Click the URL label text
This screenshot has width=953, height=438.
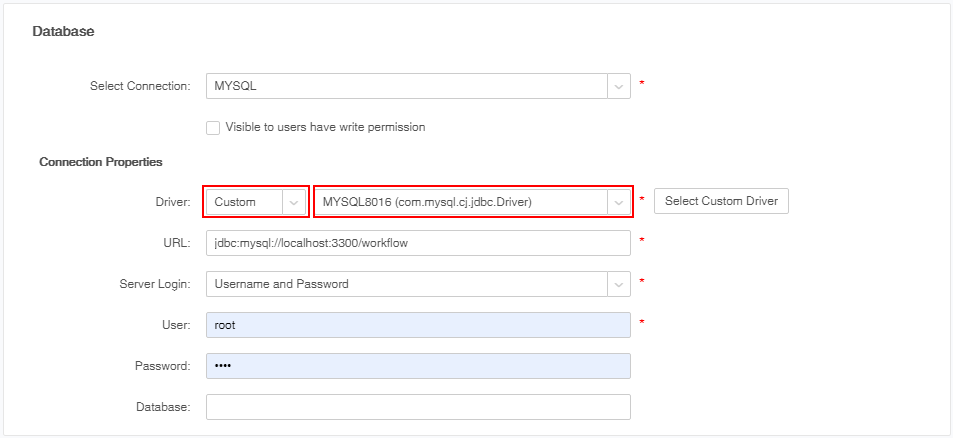(176, 243)
